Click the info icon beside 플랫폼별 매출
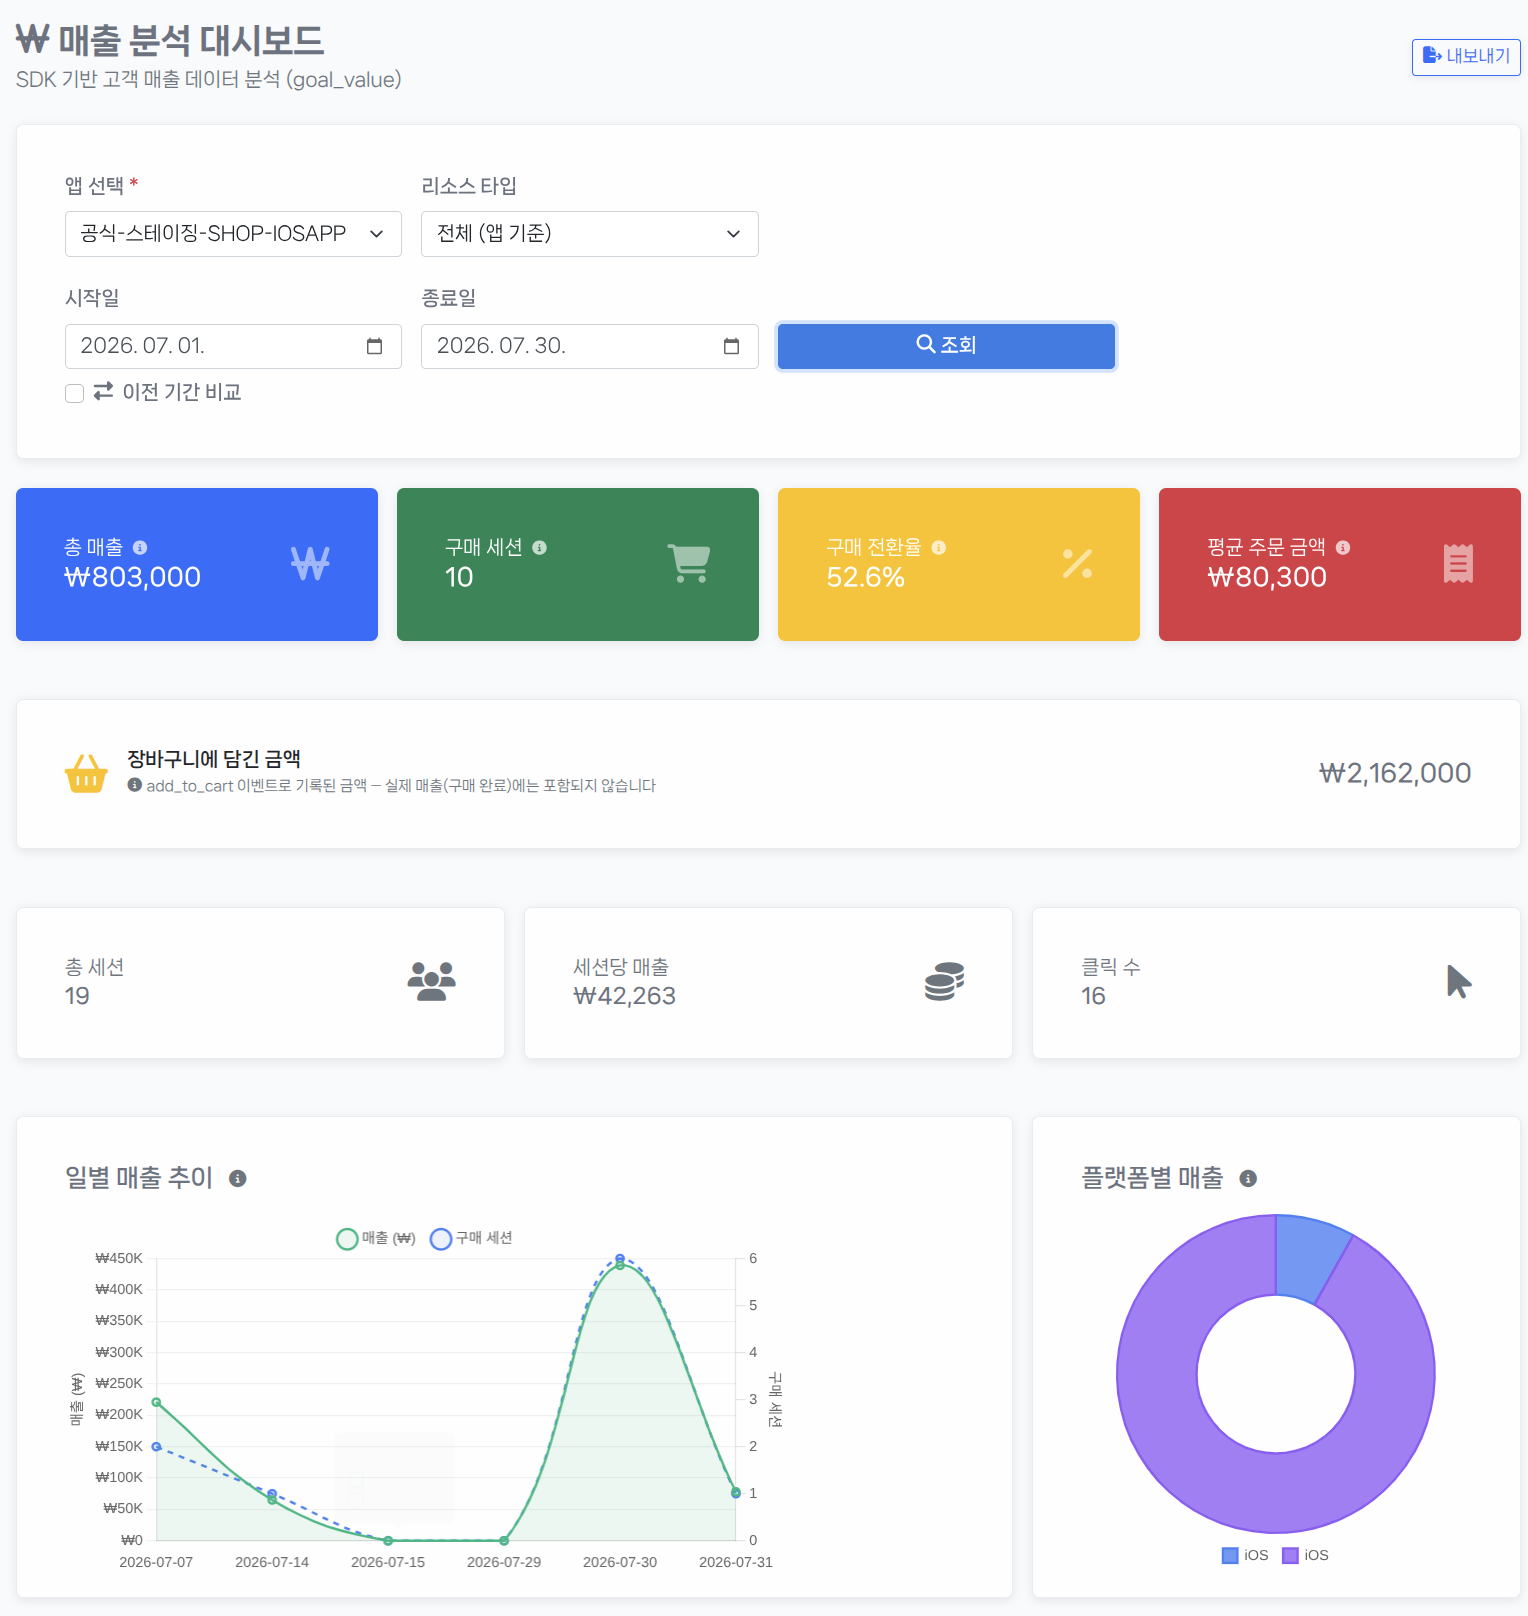Viewport: 1528px width, 1616px height. point(1248,1178)
